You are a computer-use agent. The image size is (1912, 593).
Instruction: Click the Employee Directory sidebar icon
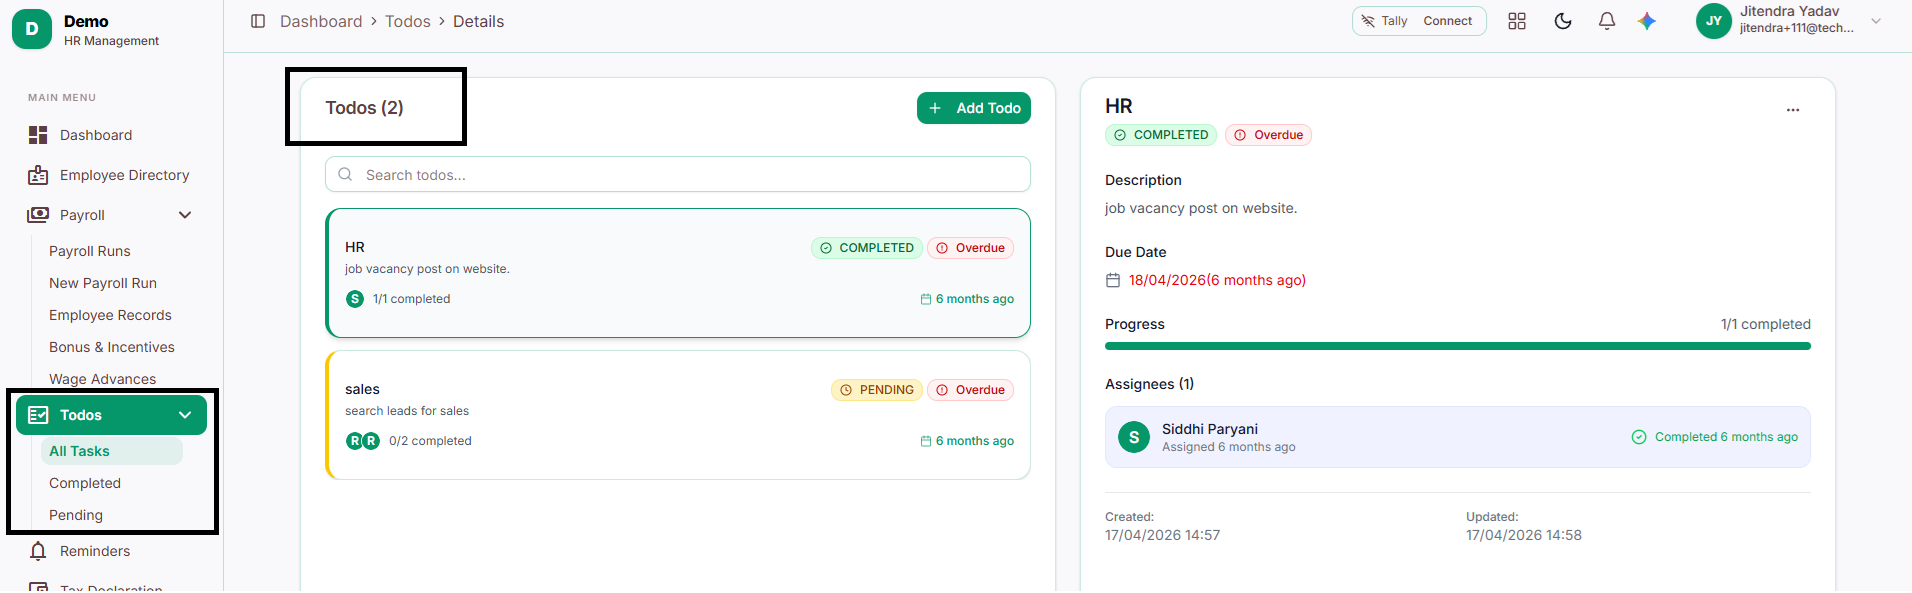[x=38, y=175]
